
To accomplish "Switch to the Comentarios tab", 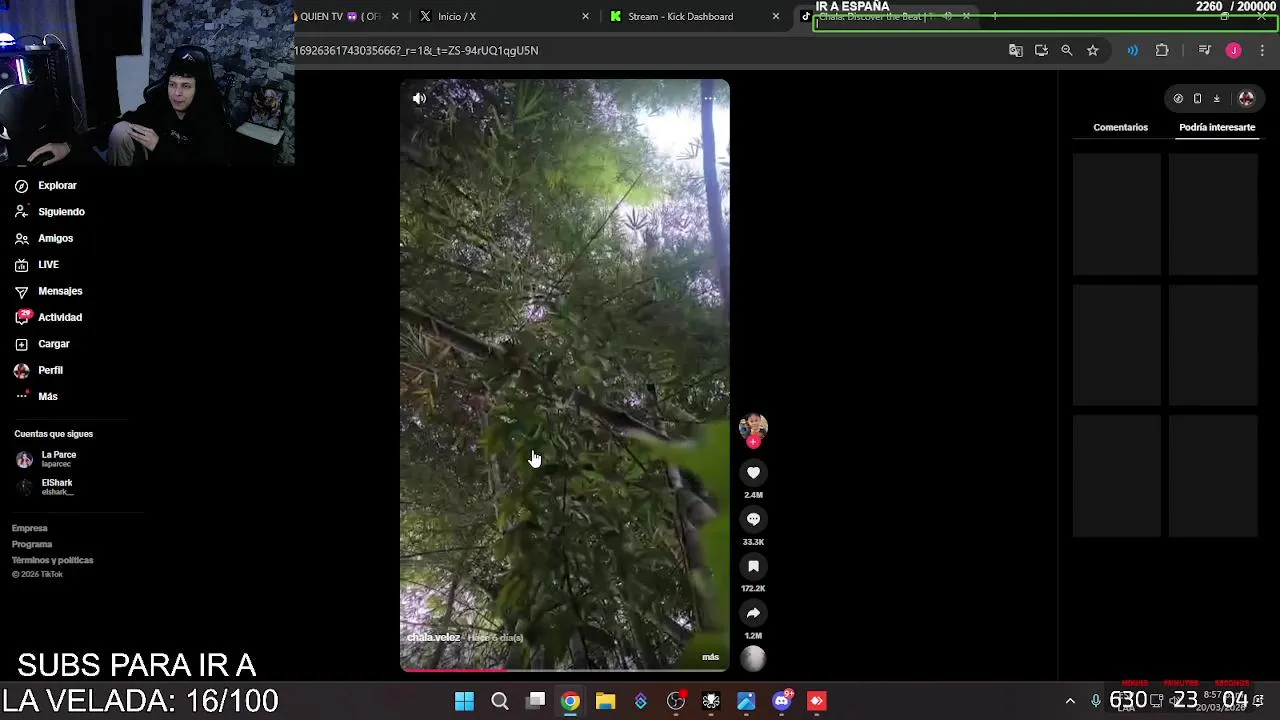I will (1120, 127).
